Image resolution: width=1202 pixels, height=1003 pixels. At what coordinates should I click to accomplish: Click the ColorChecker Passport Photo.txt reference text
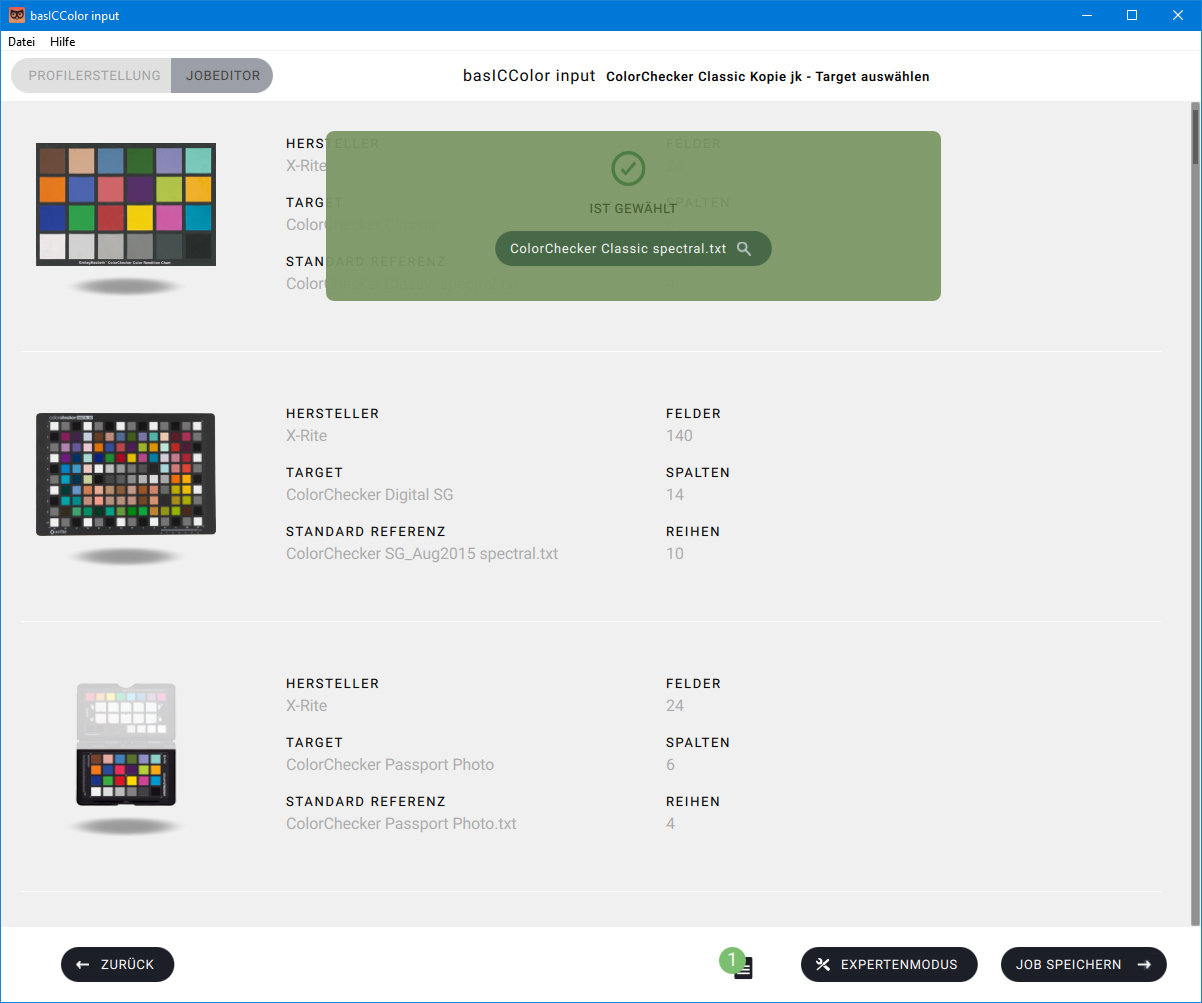click(x=401, y=824)
